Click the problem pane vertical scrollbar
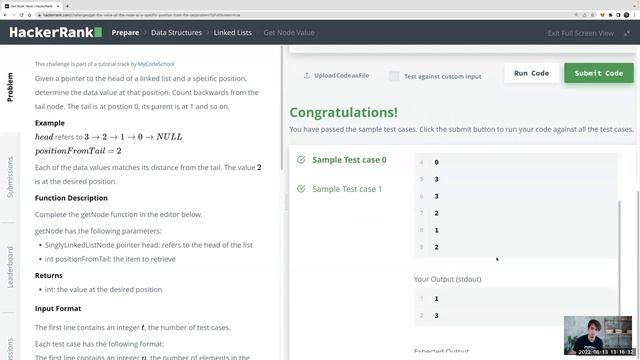 281,108
